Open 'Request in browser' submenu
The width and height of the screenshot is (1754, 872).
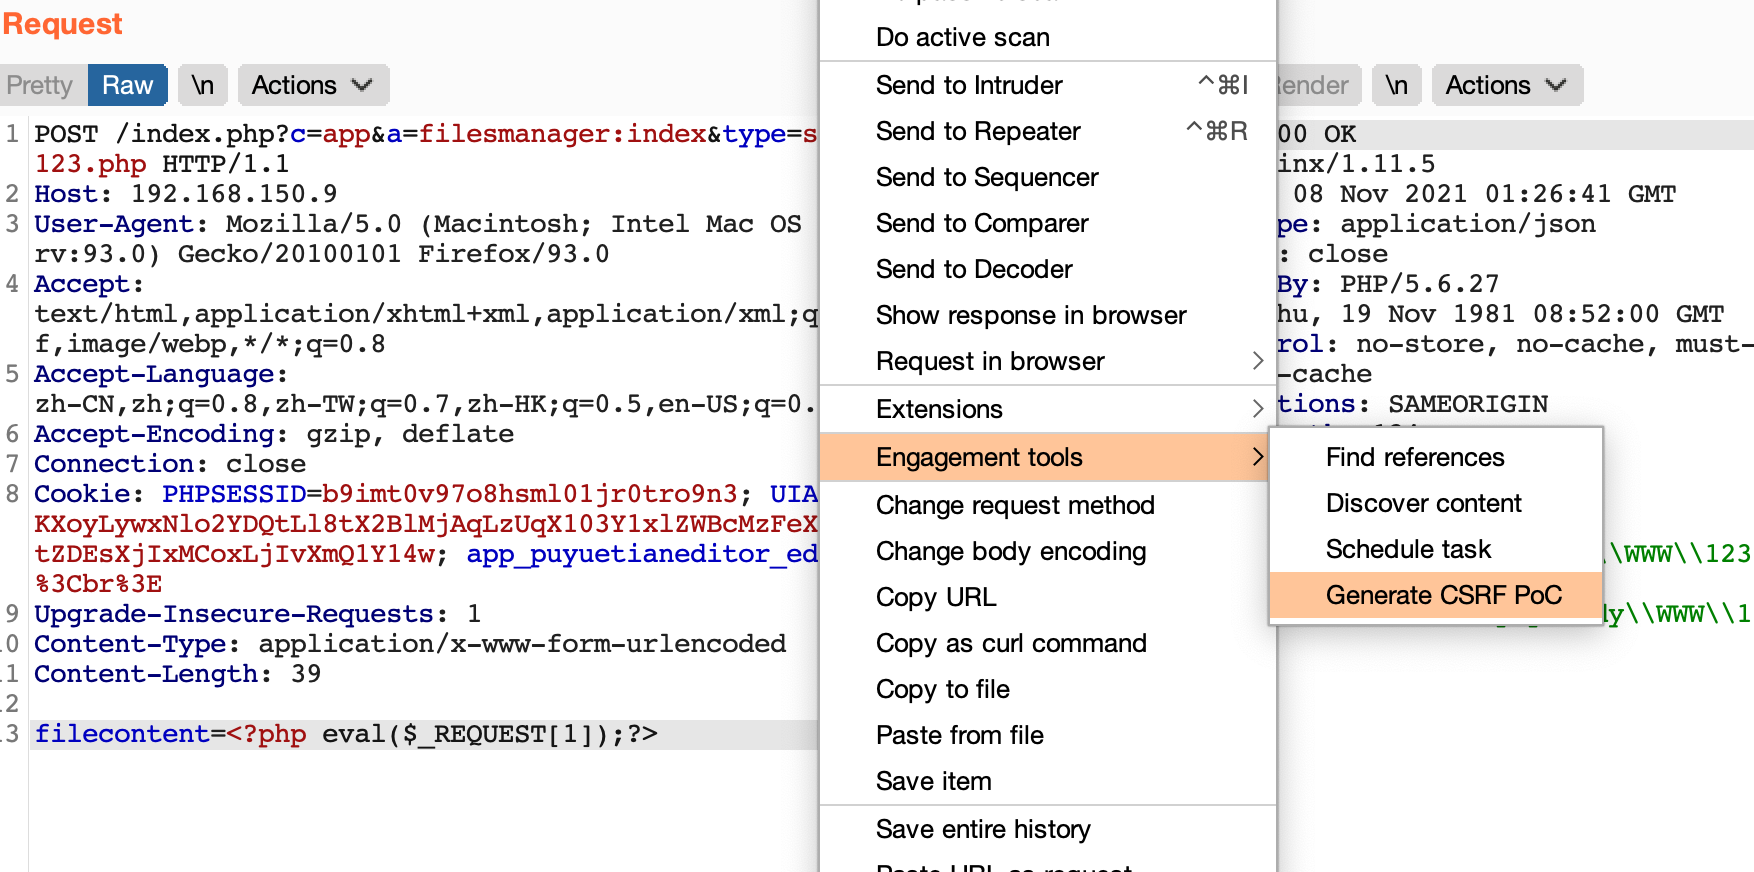click(x=1047, y=361)
